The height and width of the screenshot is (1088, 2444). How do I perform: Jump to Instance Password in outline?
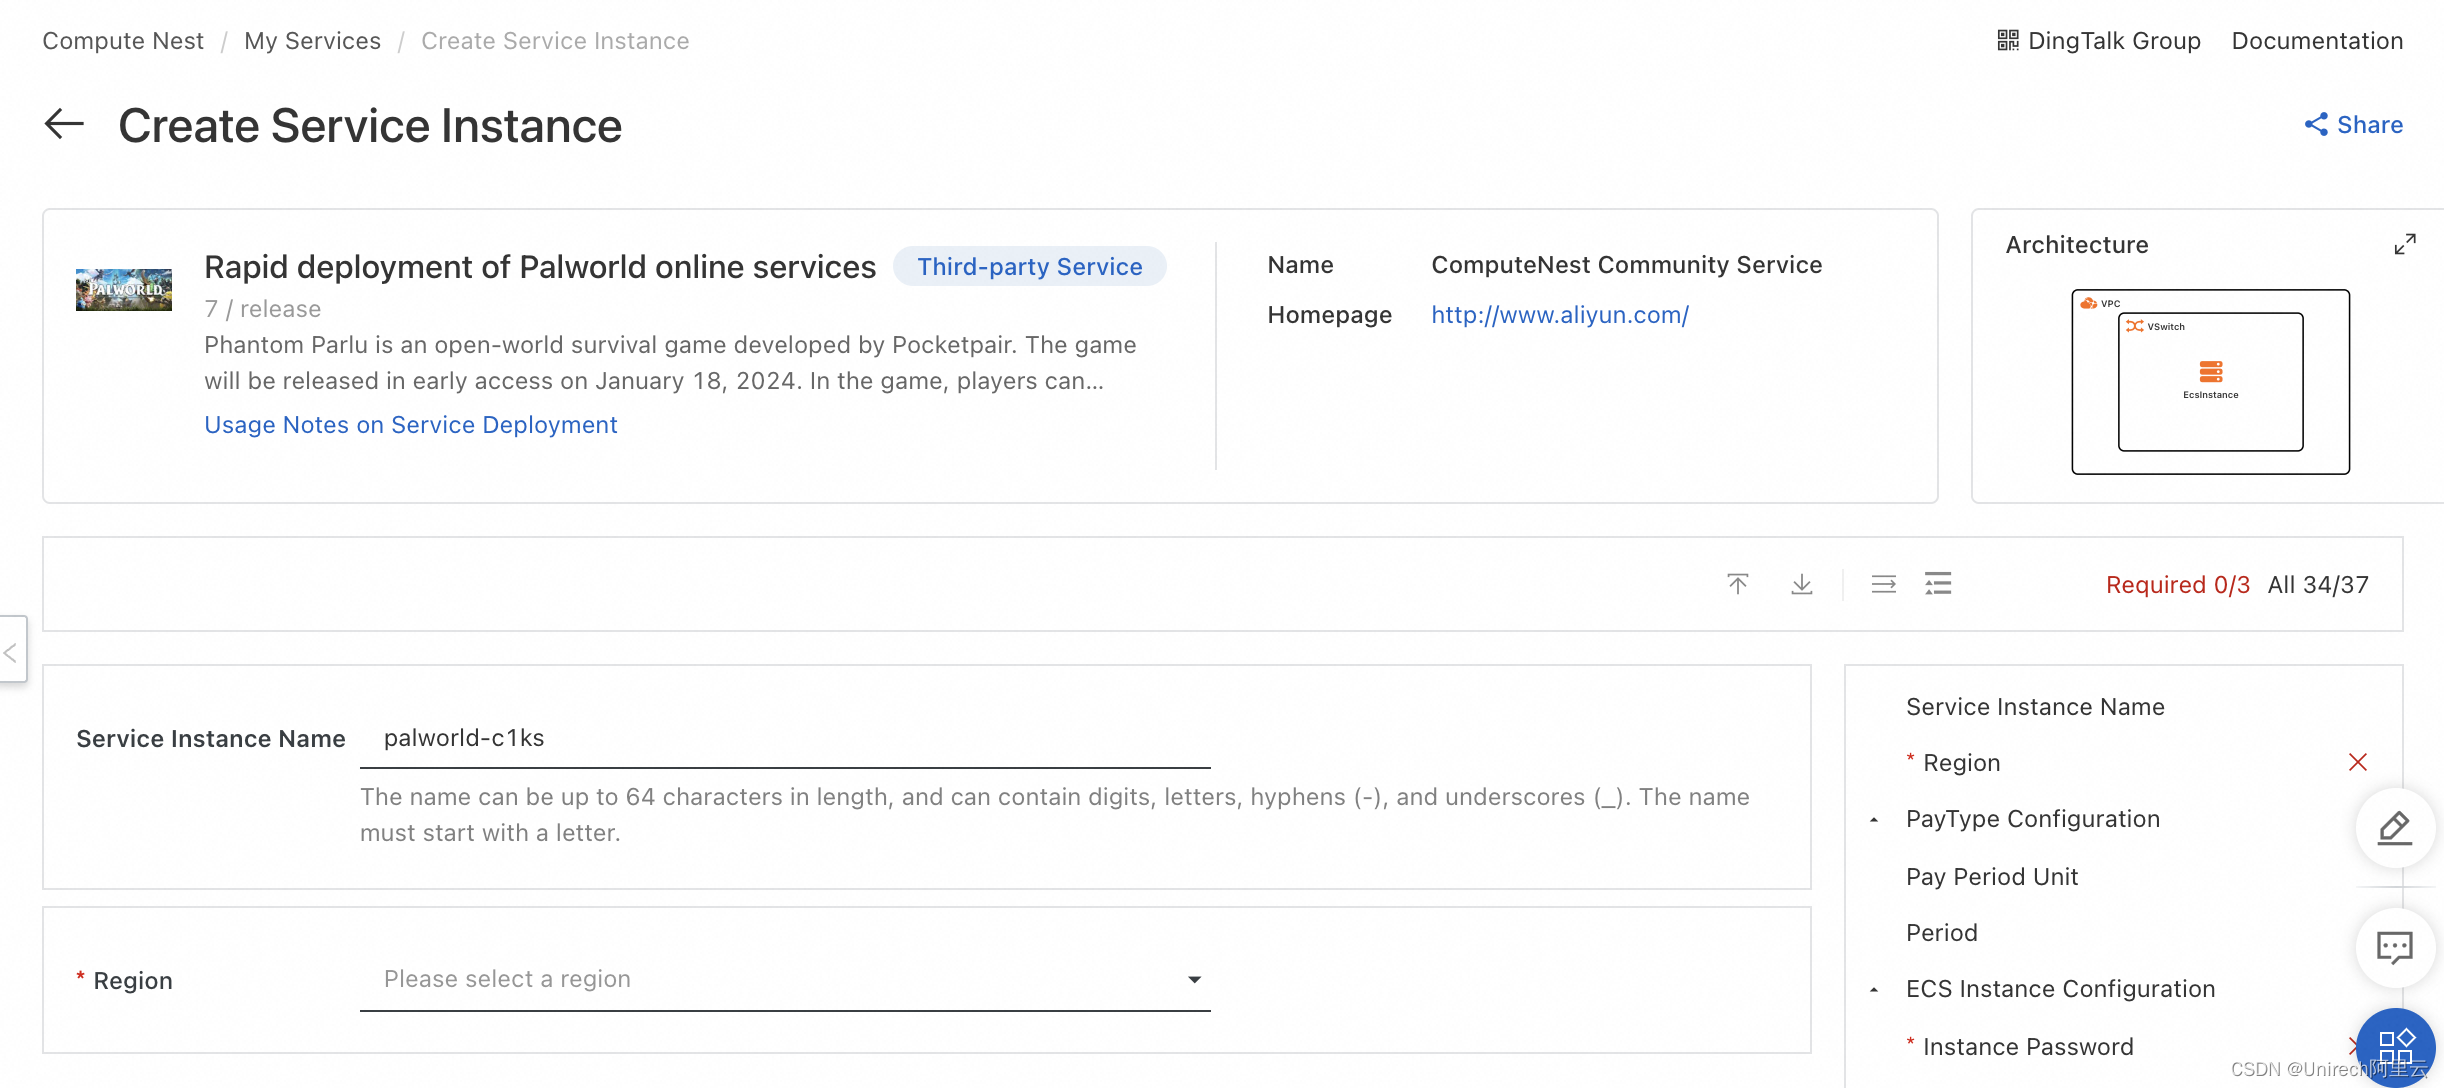pyautogui.click(x=2028, y=1047)
